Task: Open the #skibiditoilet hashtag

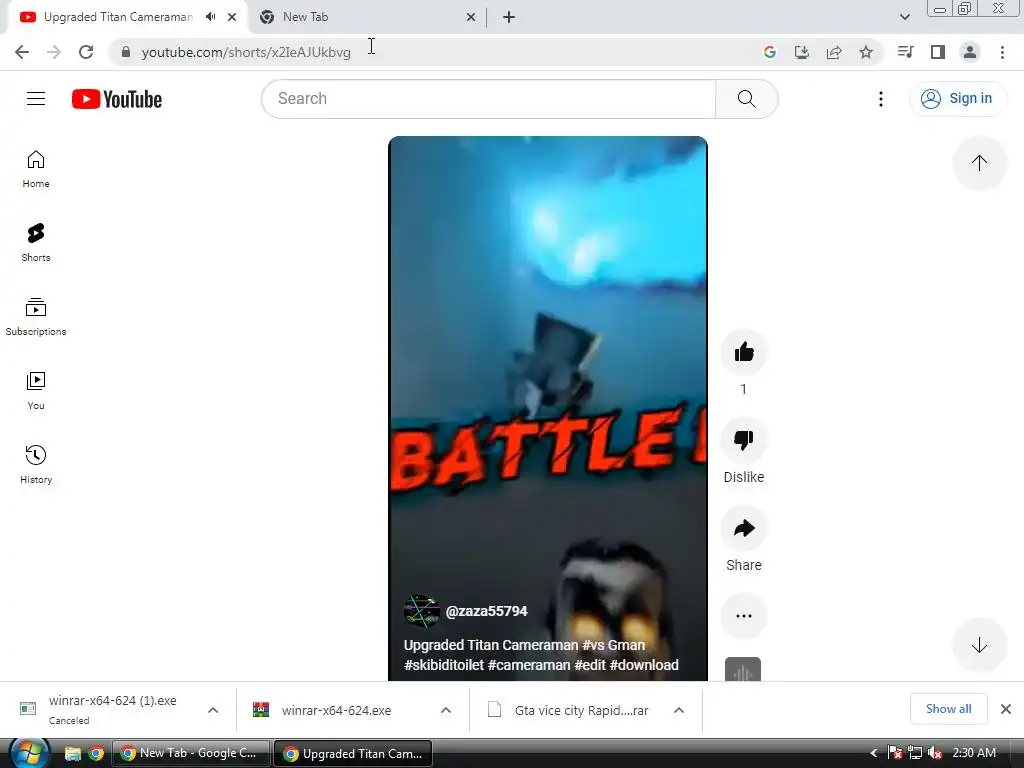Action: (444, 665)
